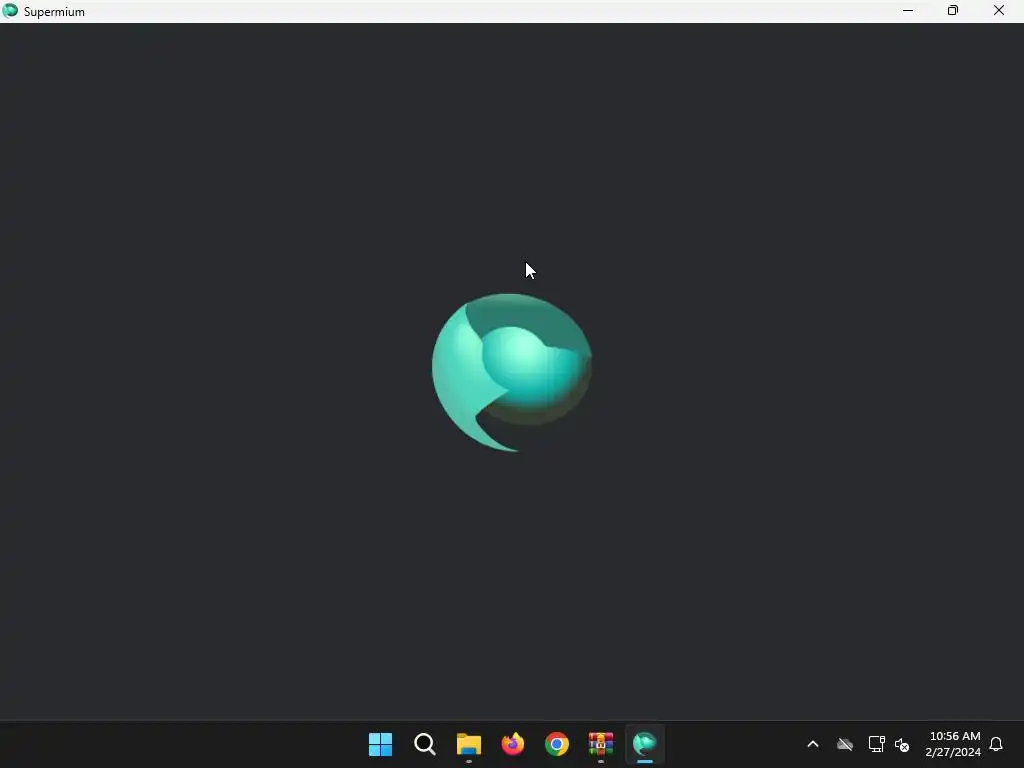Launch Firefox from the taskbar
This screenshot has height=768, width=1024.
point(513,744)
